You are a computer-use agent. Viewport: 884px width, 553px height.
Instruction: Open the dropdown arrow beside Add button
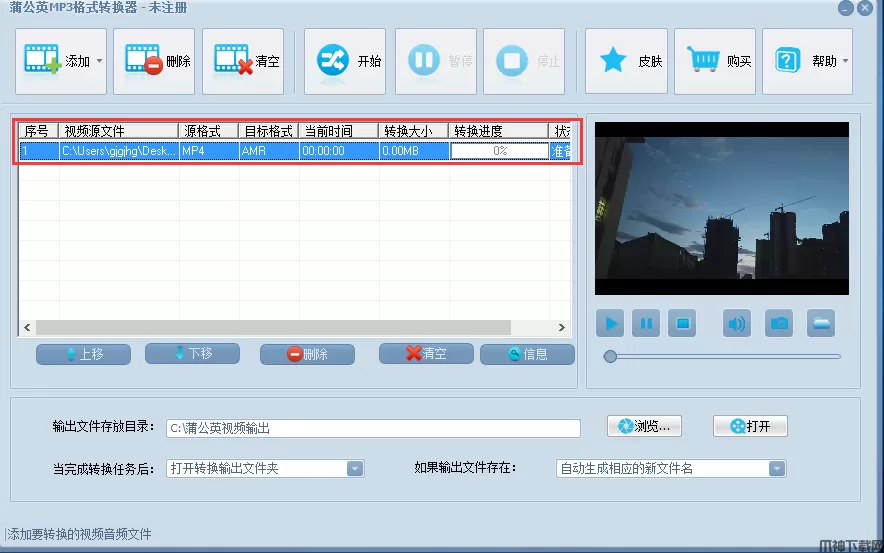98,62
